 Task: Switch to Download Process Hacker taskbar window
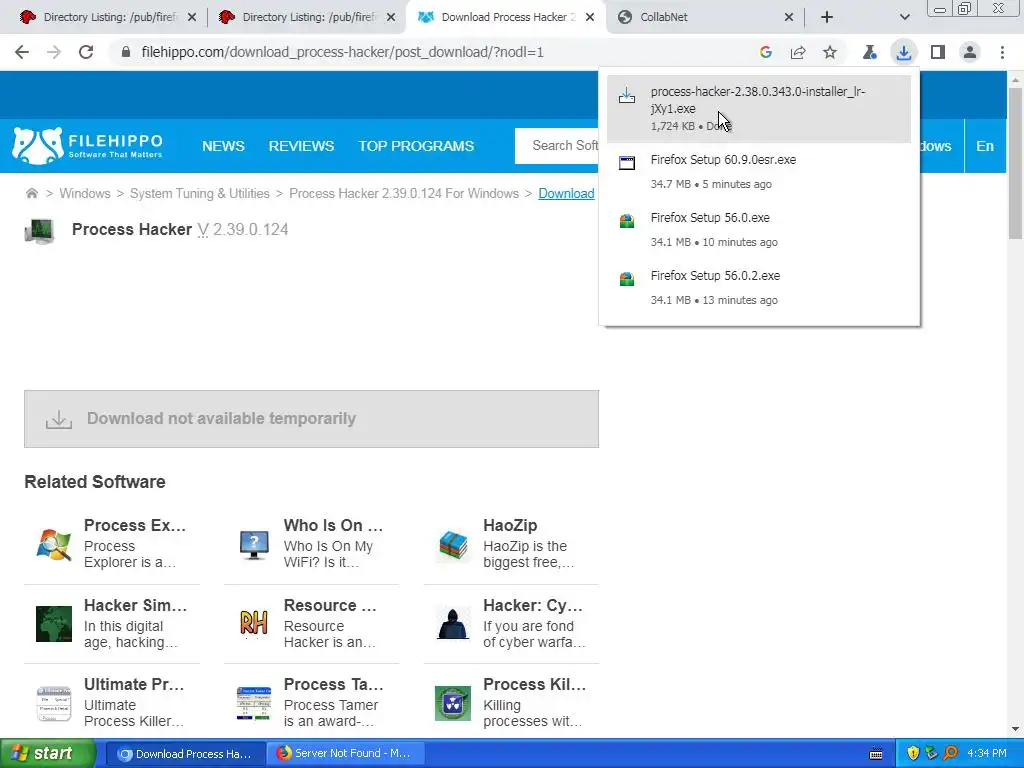(185, 754)
